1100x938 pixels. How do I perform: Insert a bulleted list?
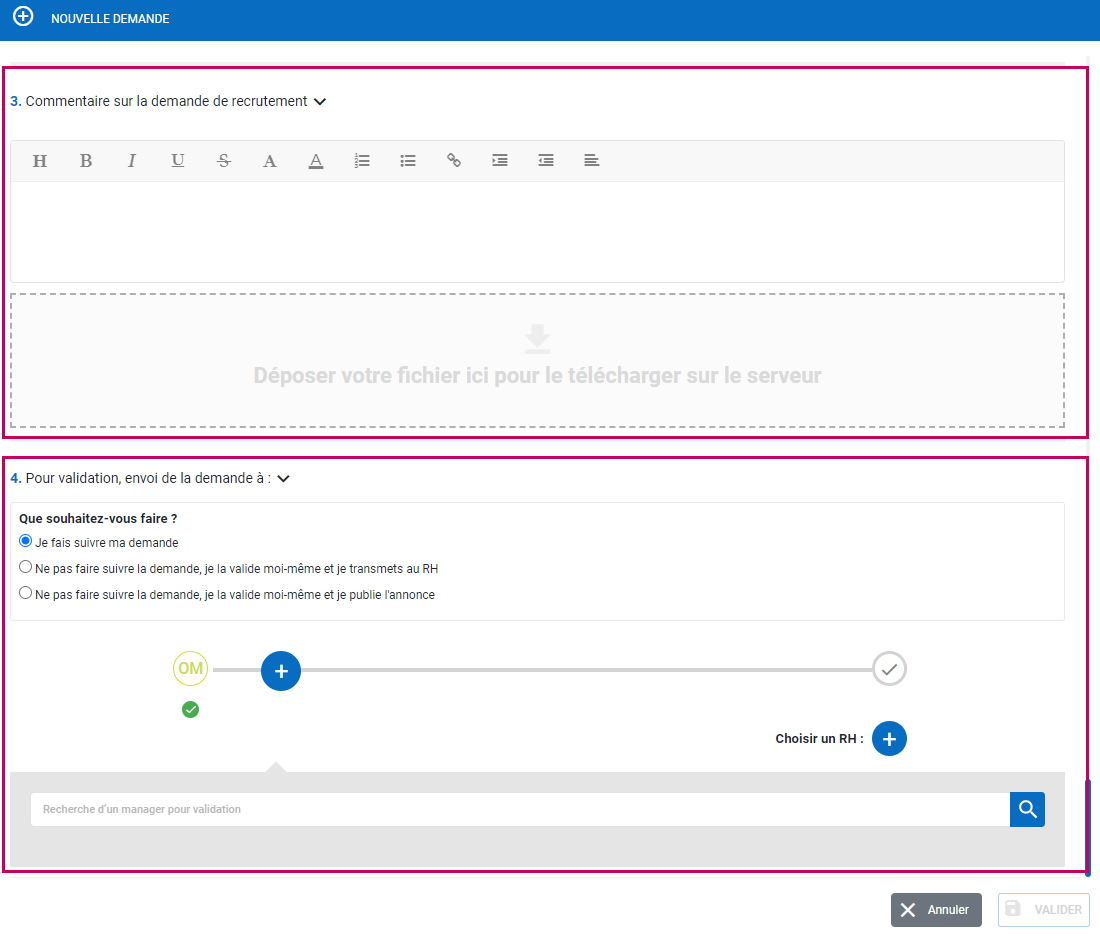coord(408,161)
